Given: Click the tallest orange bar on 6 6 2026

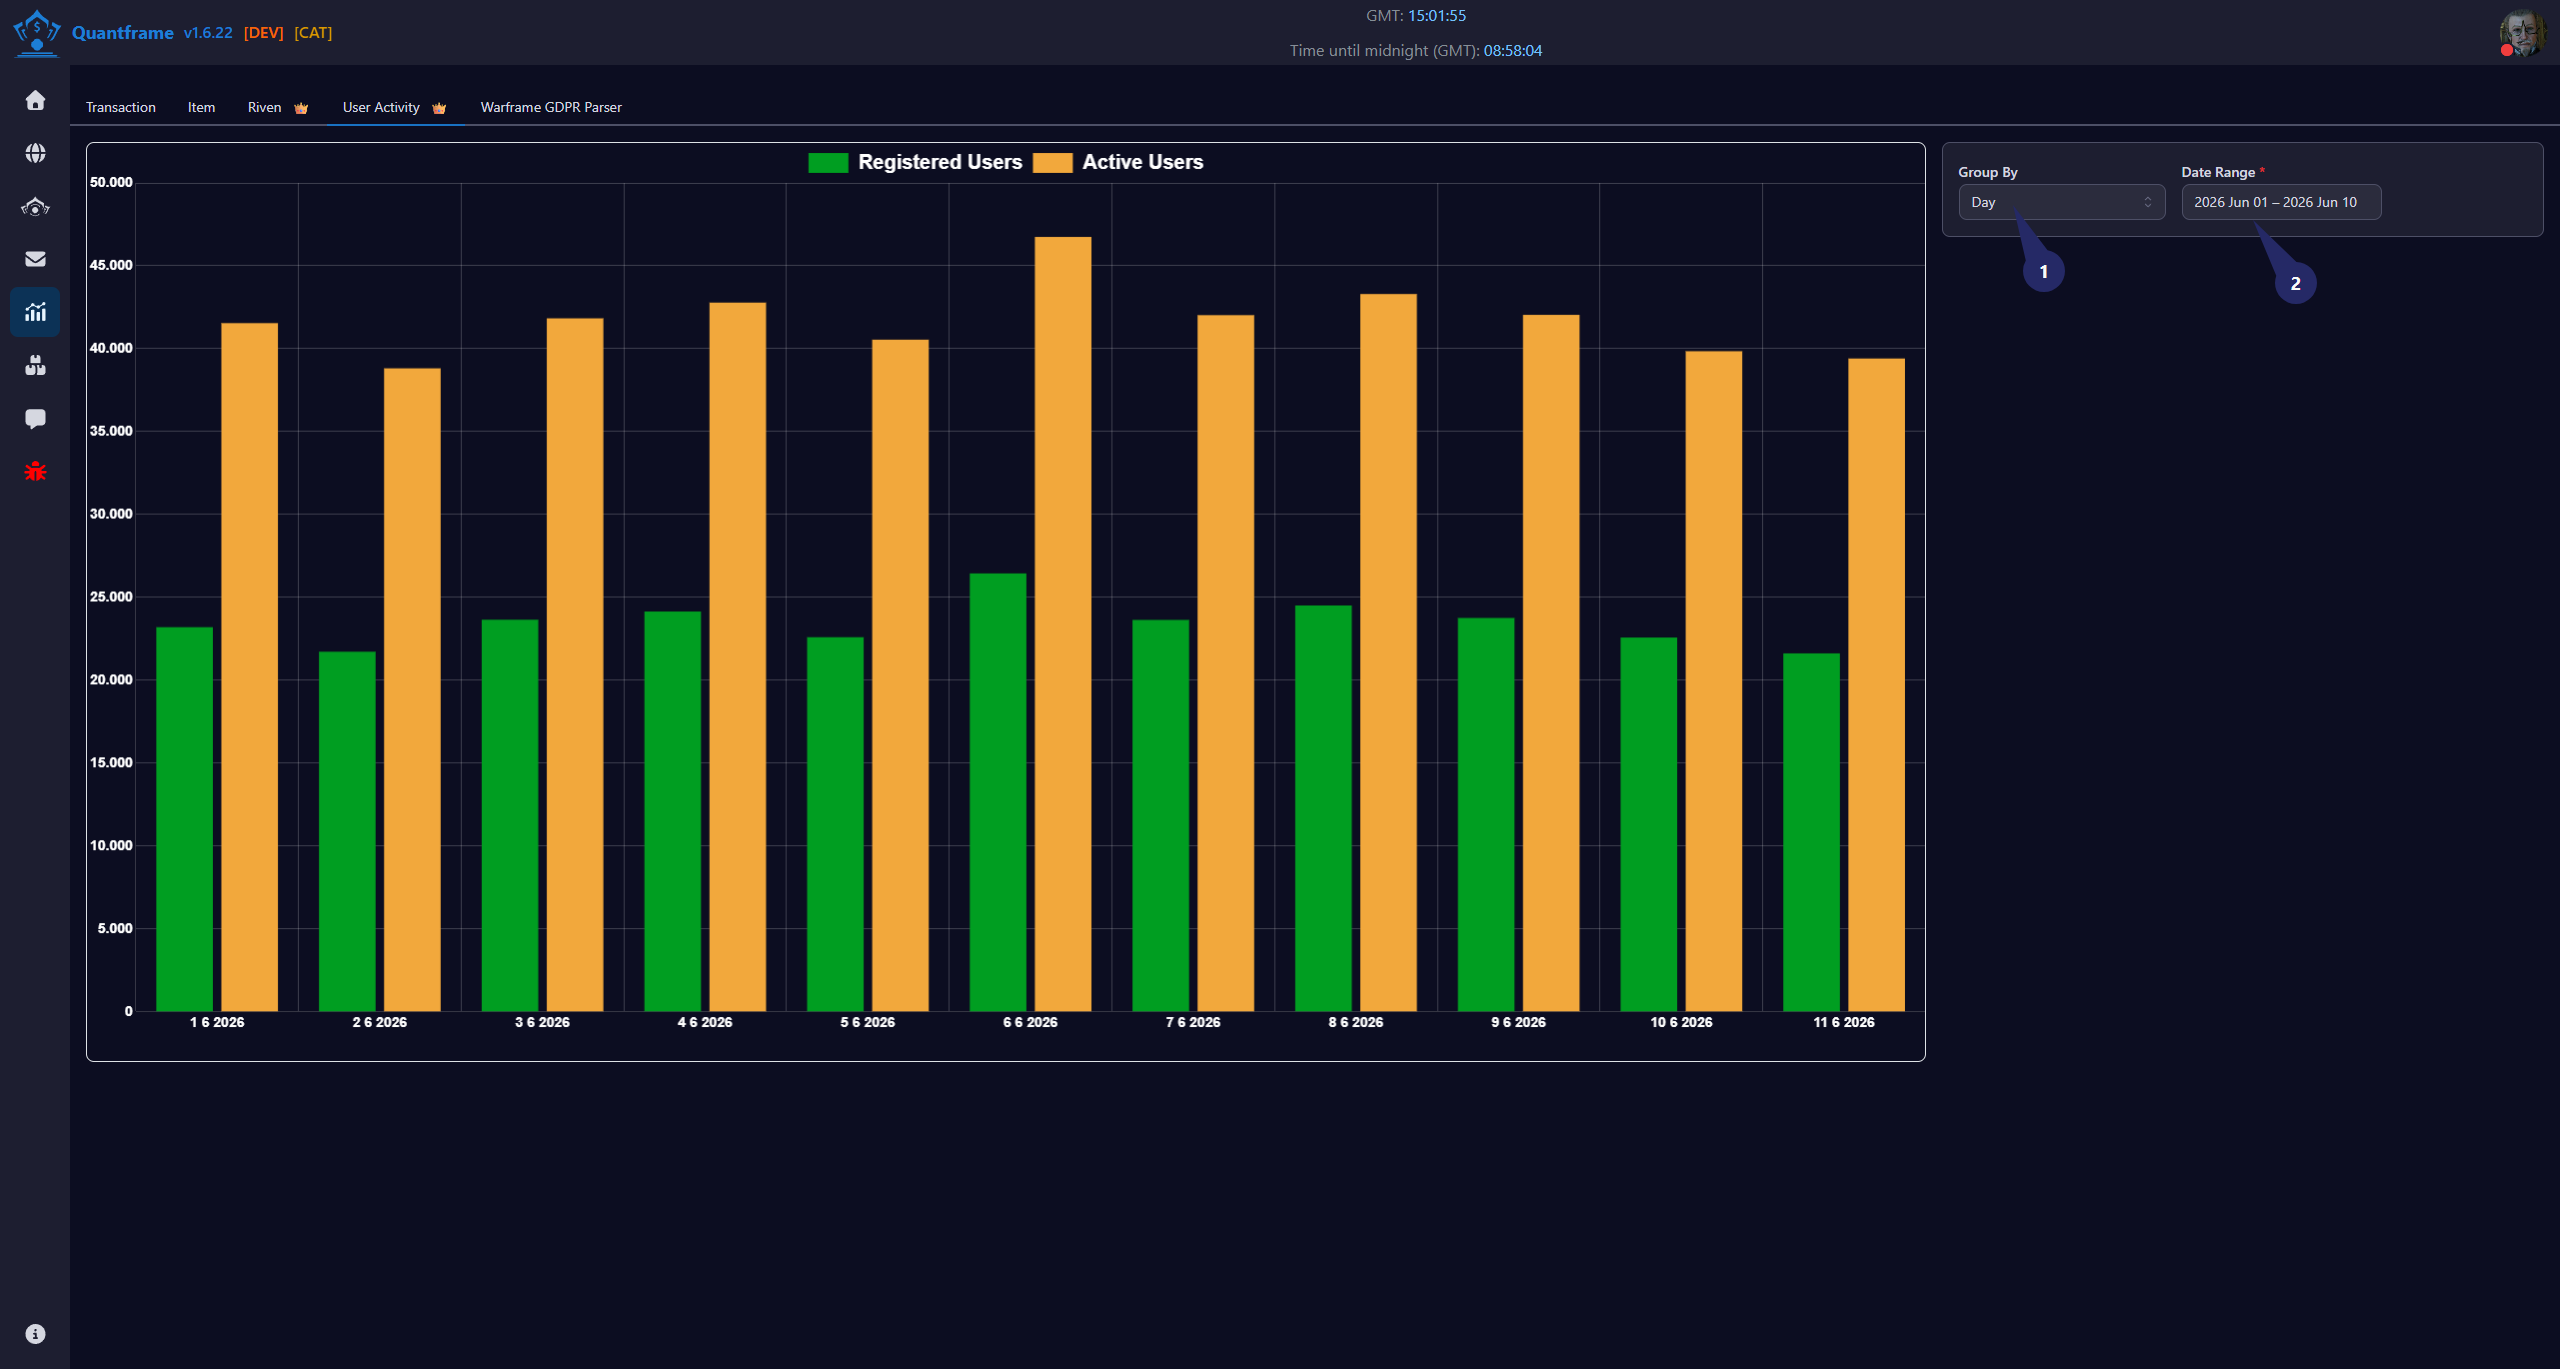Looking at the screenshot, I should coord(1063,624).
